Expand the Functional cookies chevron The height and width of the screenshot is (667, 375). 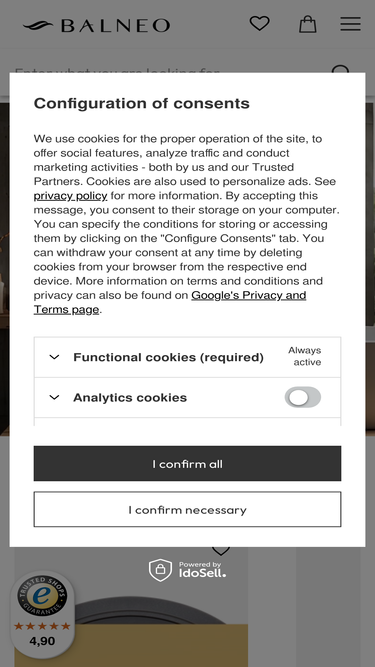[x=54, y=357]
